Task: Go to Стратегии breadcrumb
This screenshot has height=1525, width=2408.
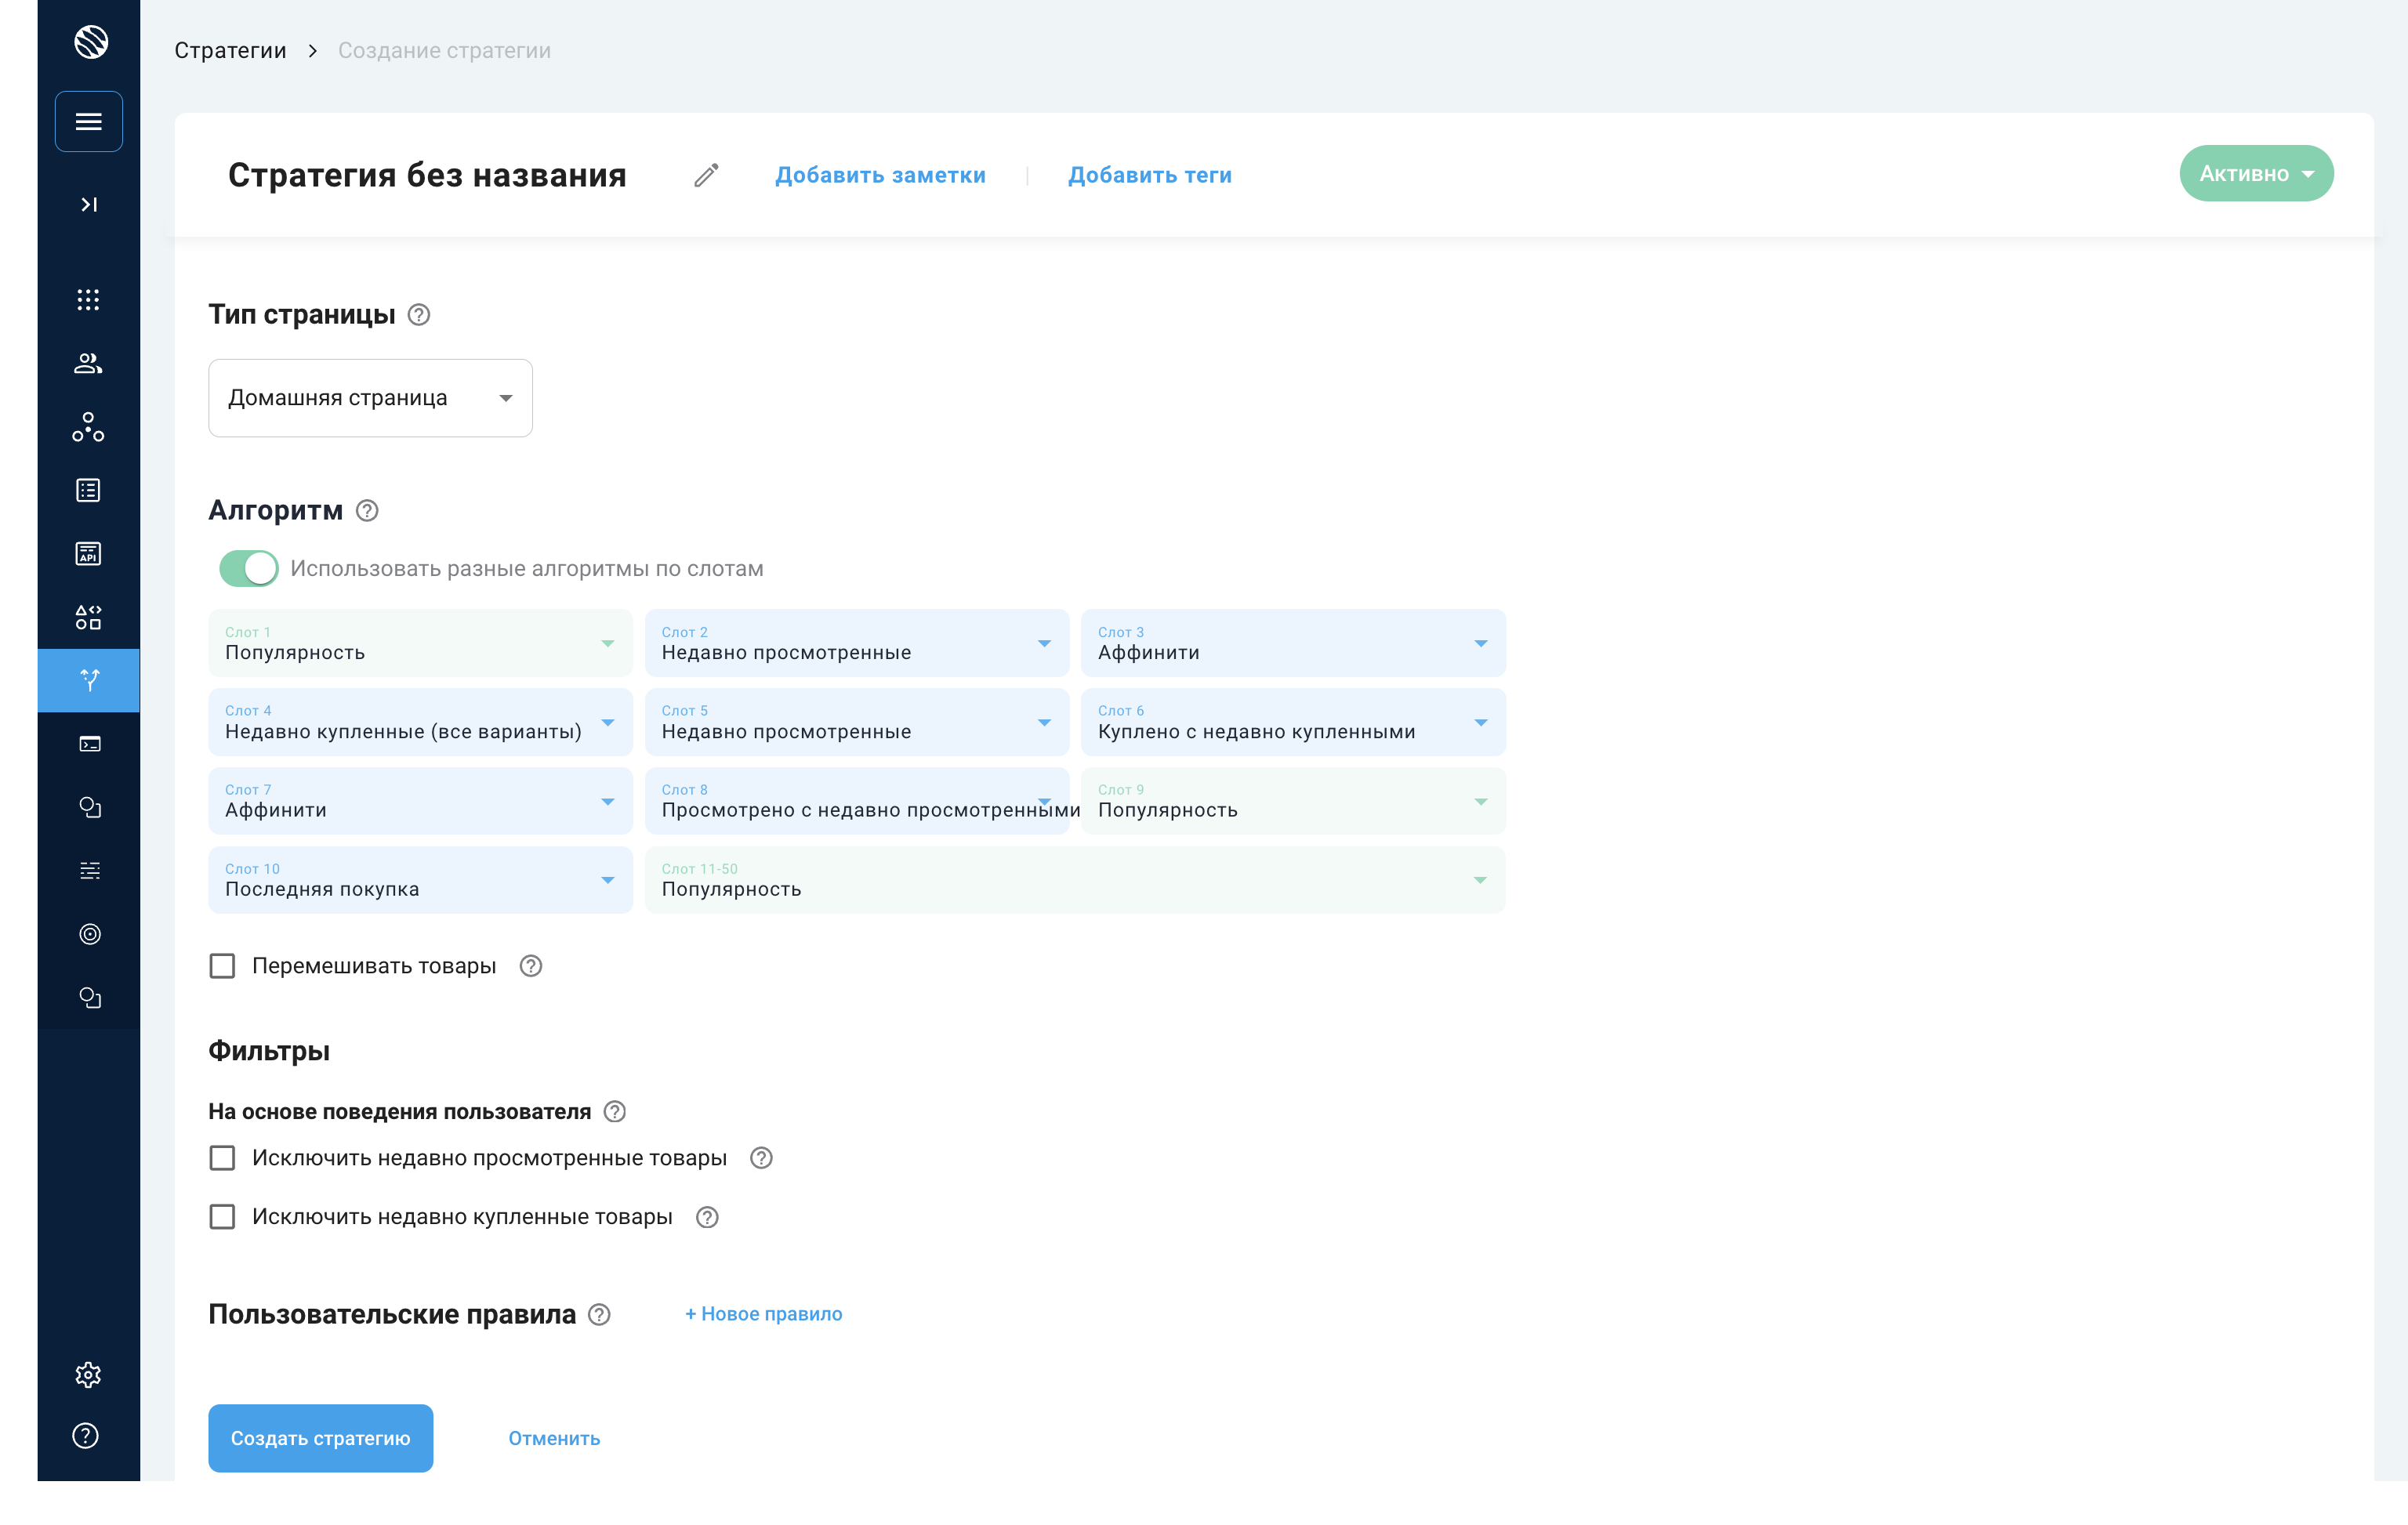Action: (x=230, y=50)
